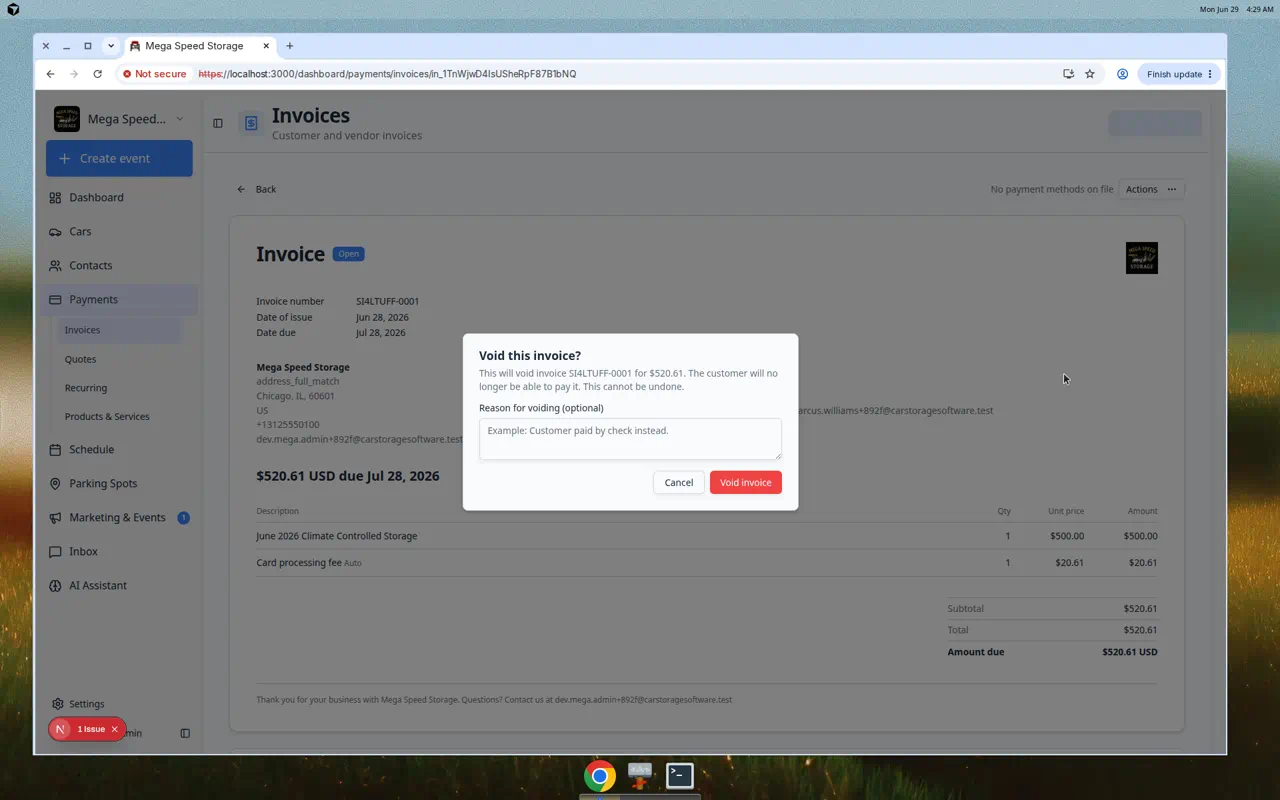Cancel the void invoice dialog
This screenshot has width=1280, height=800.
point(679,482)
